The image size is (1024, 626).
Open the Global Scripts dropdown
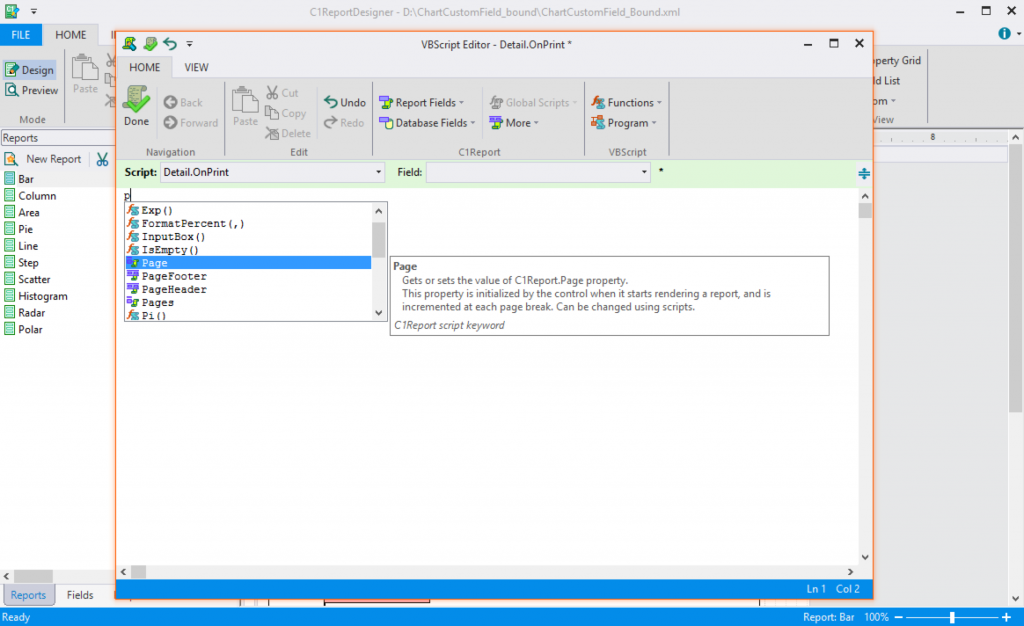pyautogui.click(x=534, y=102)
